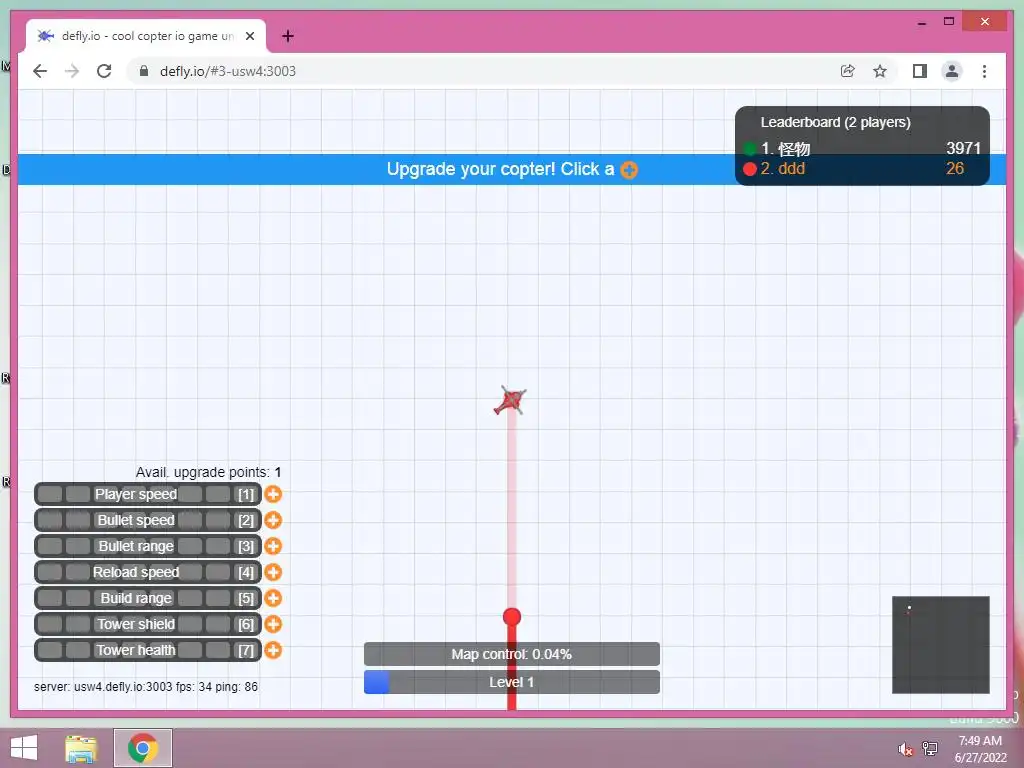Share this page via the share icon

[x=848, y=71]
